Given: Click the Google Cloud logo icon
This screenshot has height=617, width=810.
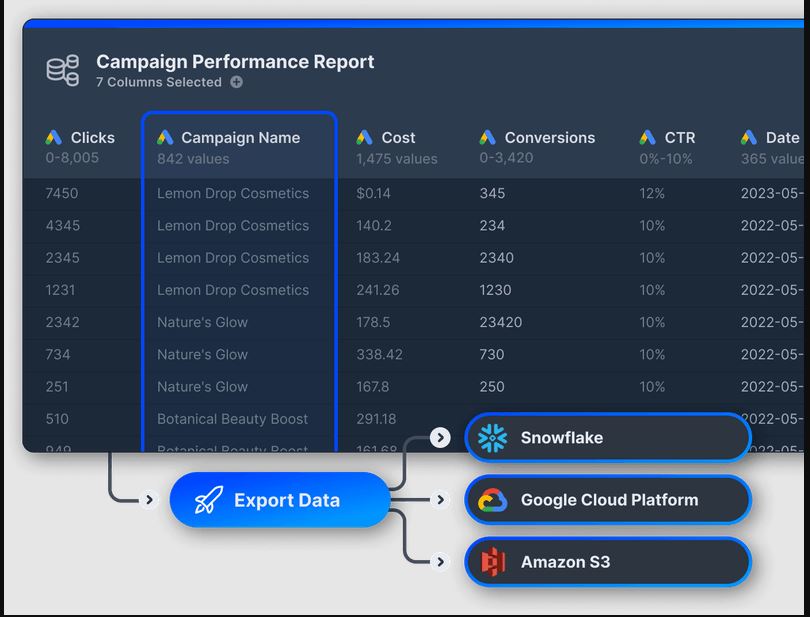Looking at the screenshot, I should pyautogui.click(x=492, y=500).
